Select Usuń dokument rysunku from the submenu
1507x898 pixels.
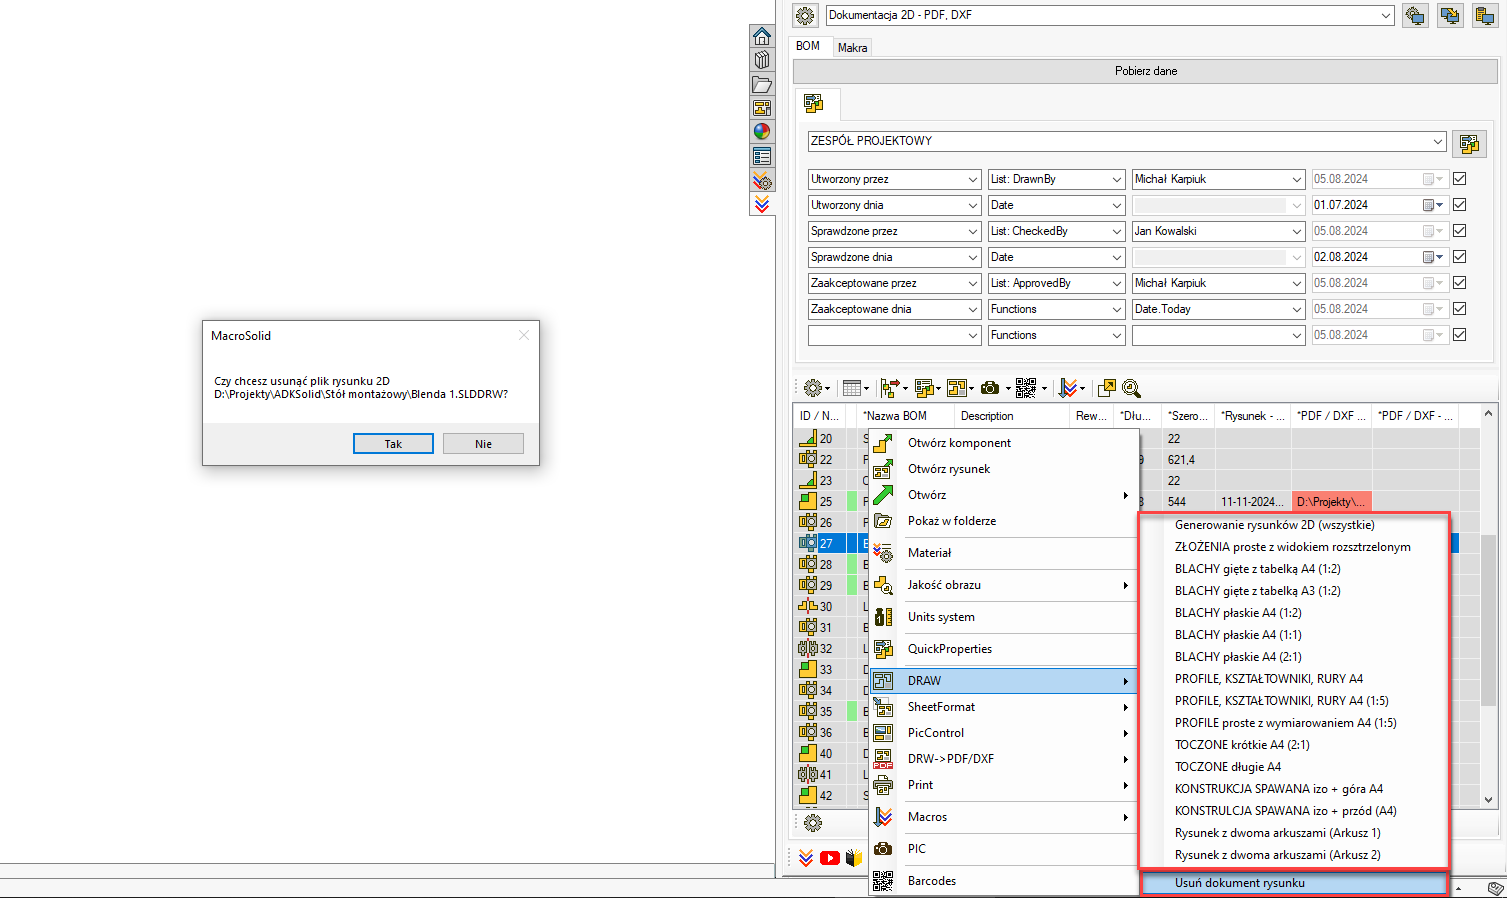(x=1240, y=883)
